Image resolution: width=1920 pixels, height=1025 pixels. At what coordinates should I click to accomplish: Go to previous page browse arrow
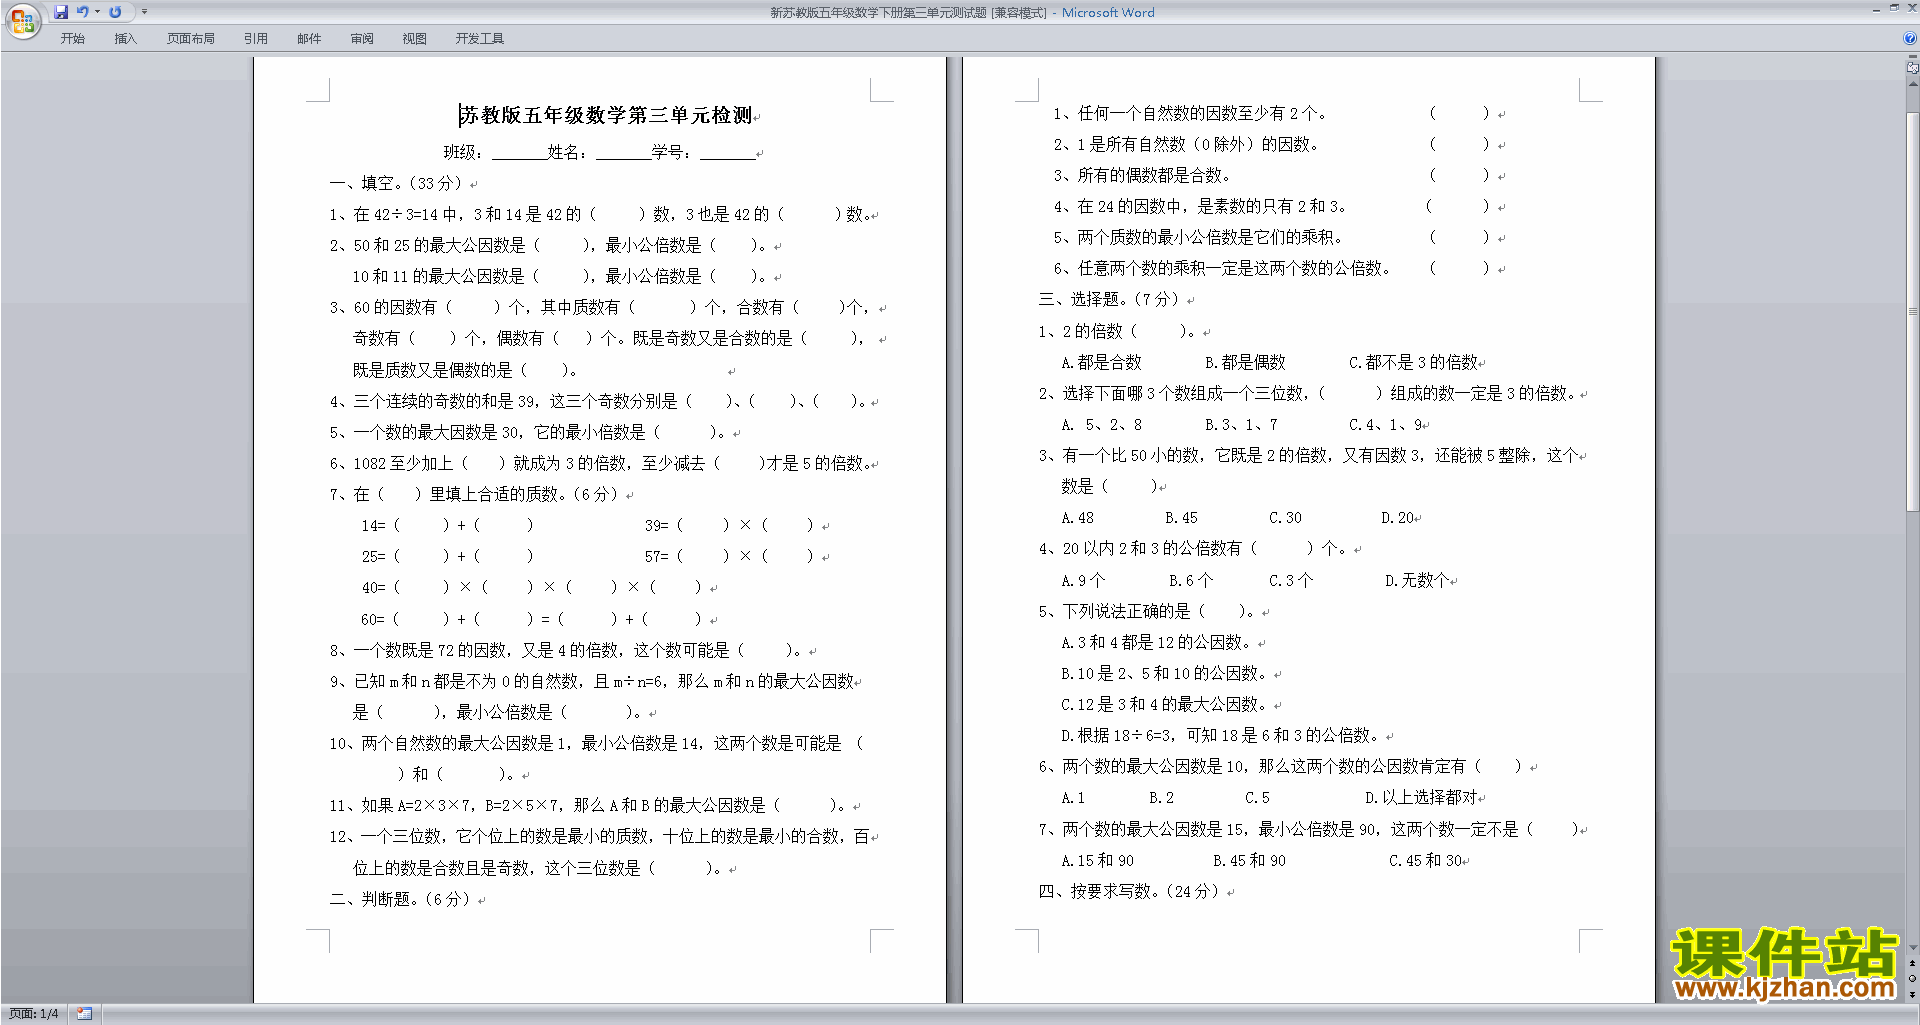(1913, 963)
